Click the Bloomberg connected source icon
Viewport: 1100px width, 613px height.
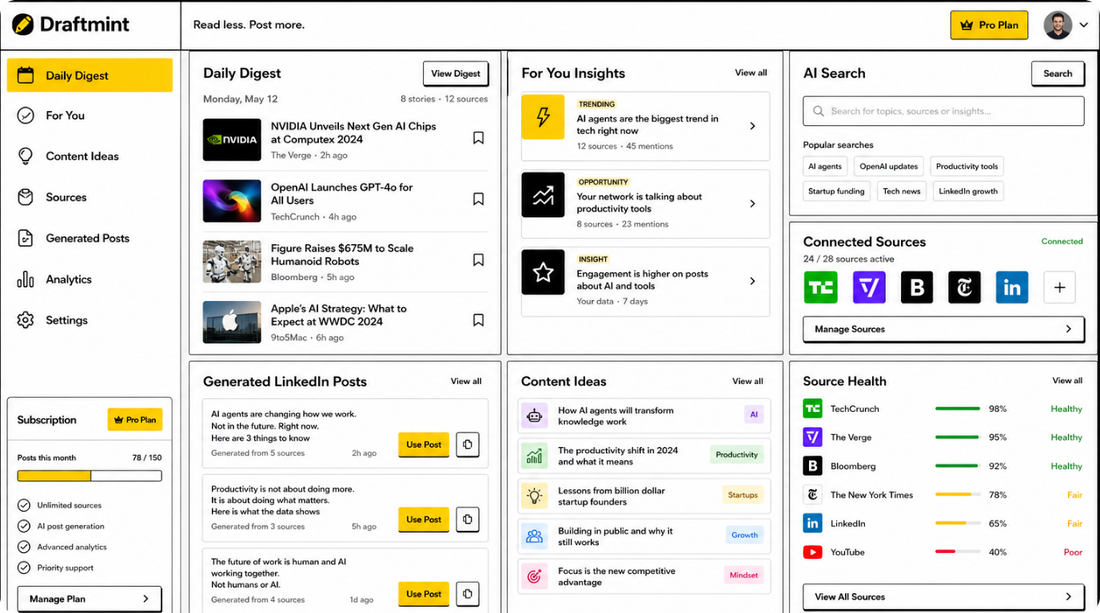[x=916, y=287]
